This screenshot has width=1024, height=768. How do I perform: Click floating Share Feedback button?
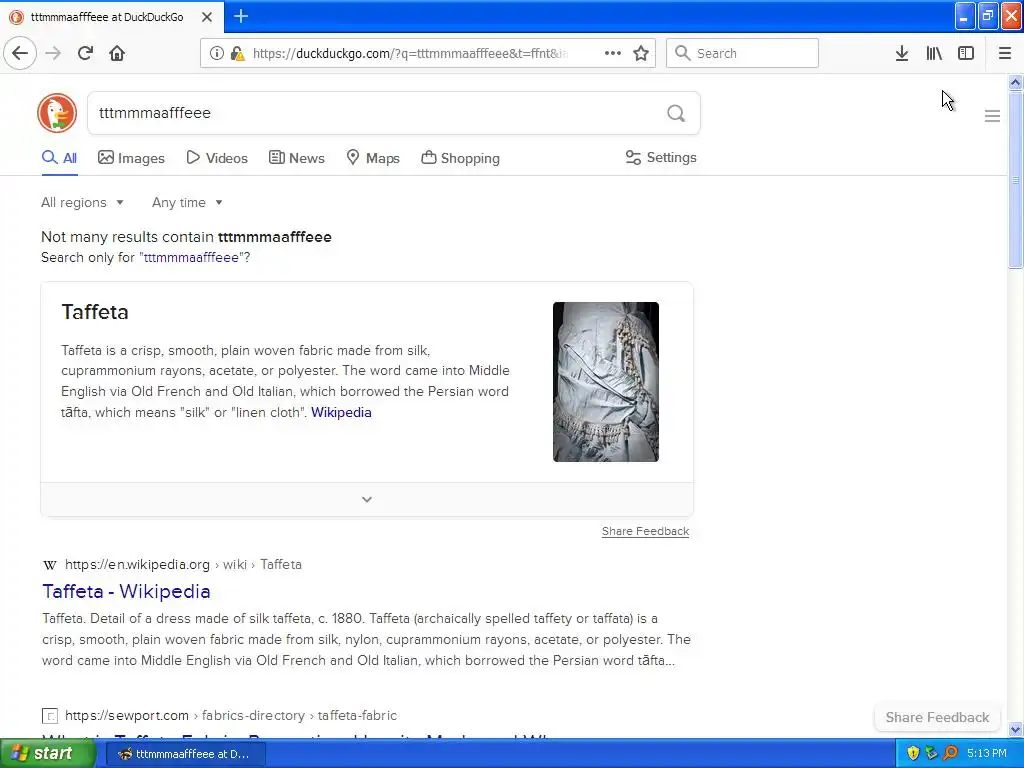(x=937, y=717)
